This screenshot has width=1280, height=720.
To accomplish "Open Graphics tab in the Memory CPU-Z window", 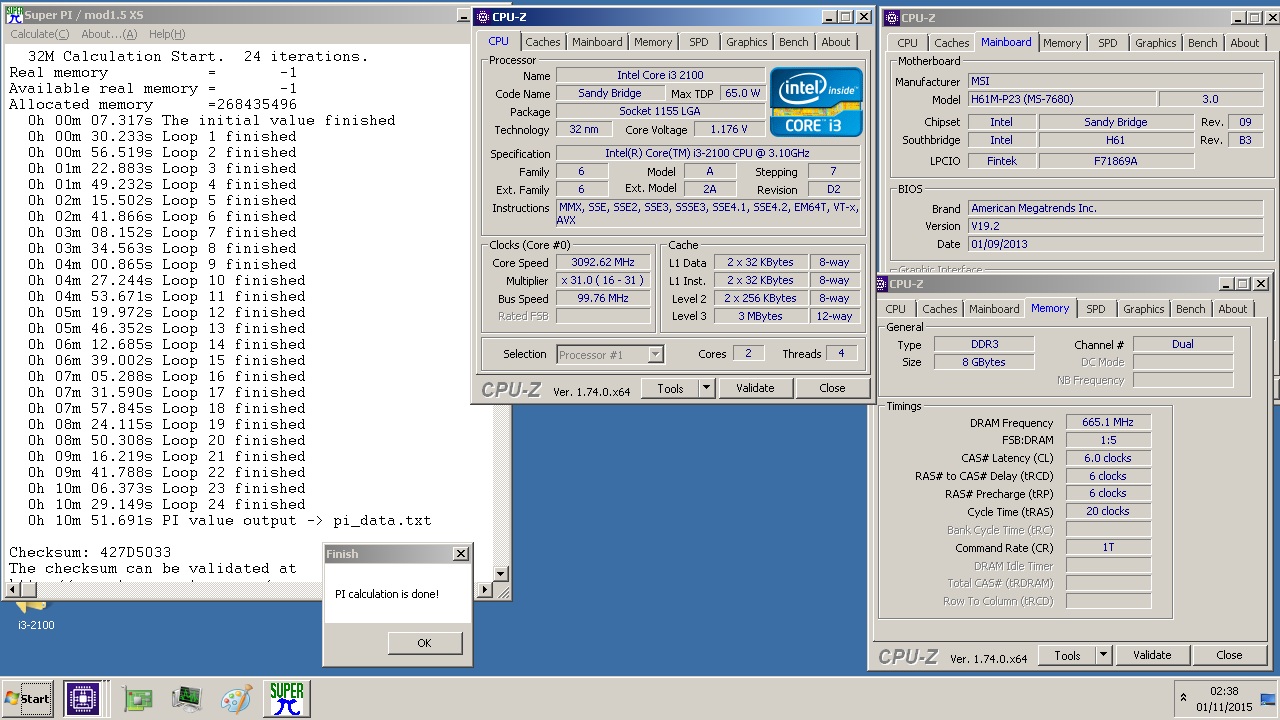I will [x=1144, y=309].
